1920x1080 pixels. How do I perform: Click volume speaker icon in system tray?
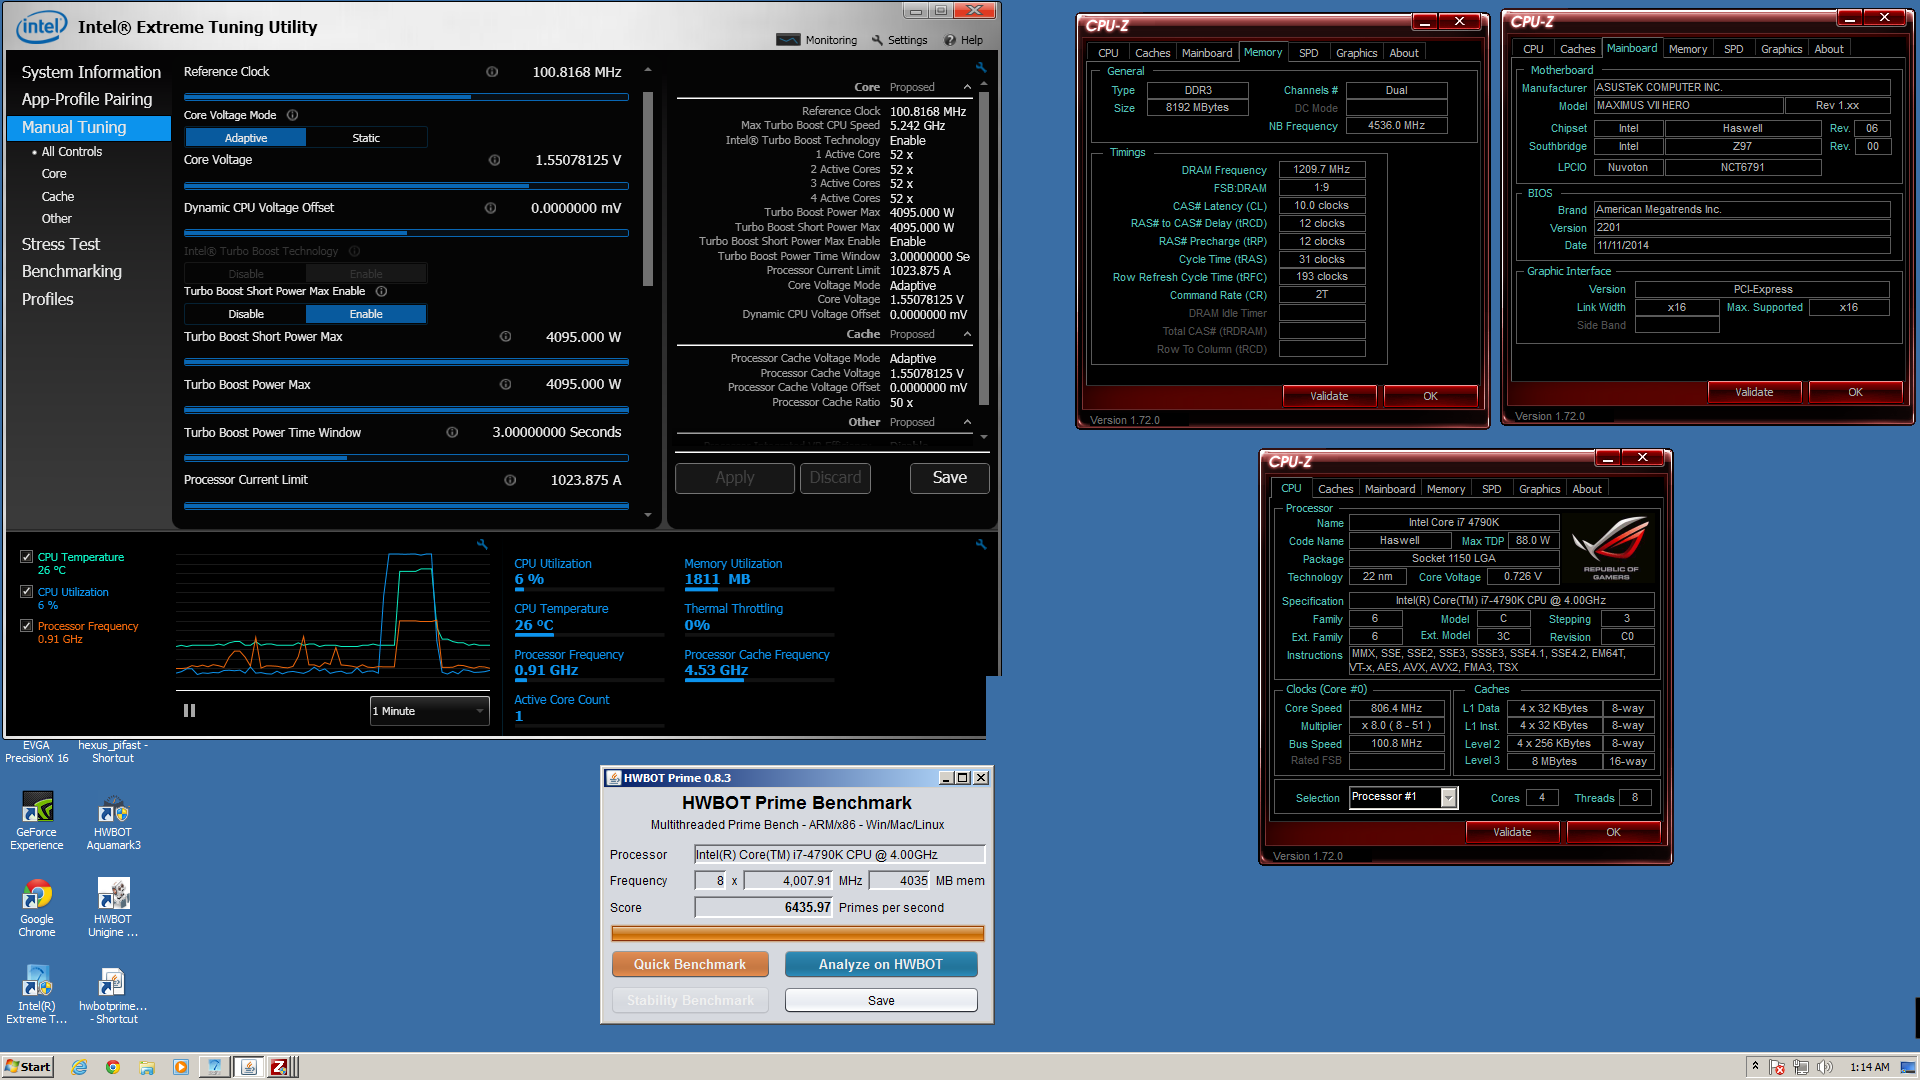[1824, 1067]
